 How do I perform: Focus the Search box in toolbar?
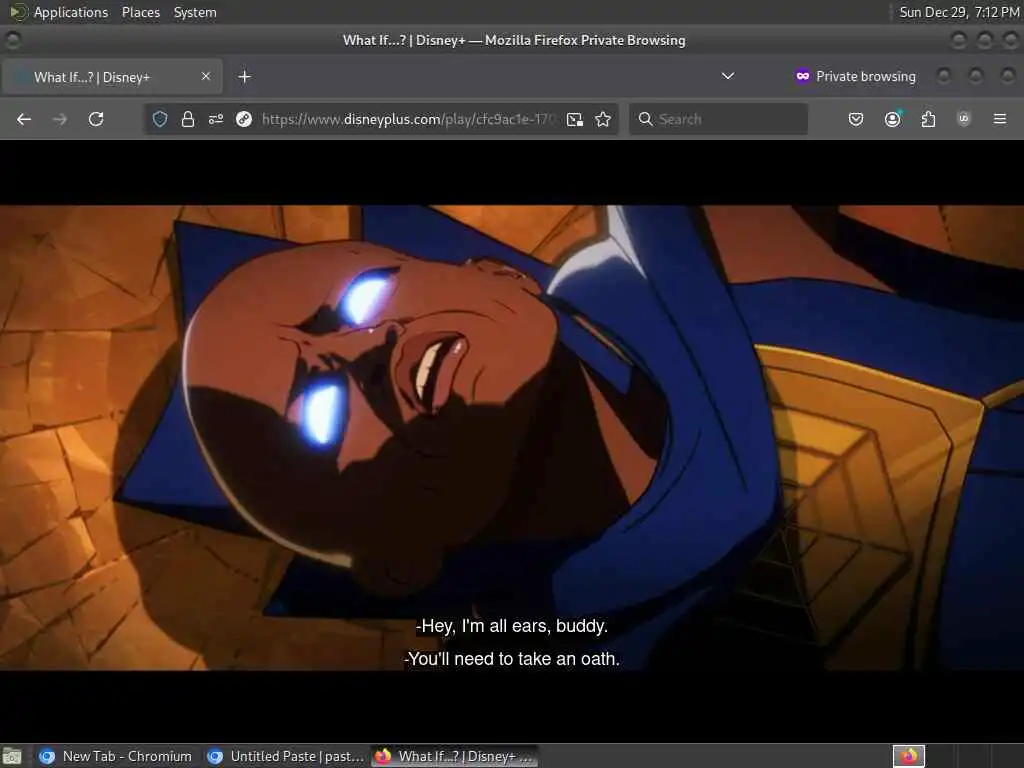tap(718, 119)
